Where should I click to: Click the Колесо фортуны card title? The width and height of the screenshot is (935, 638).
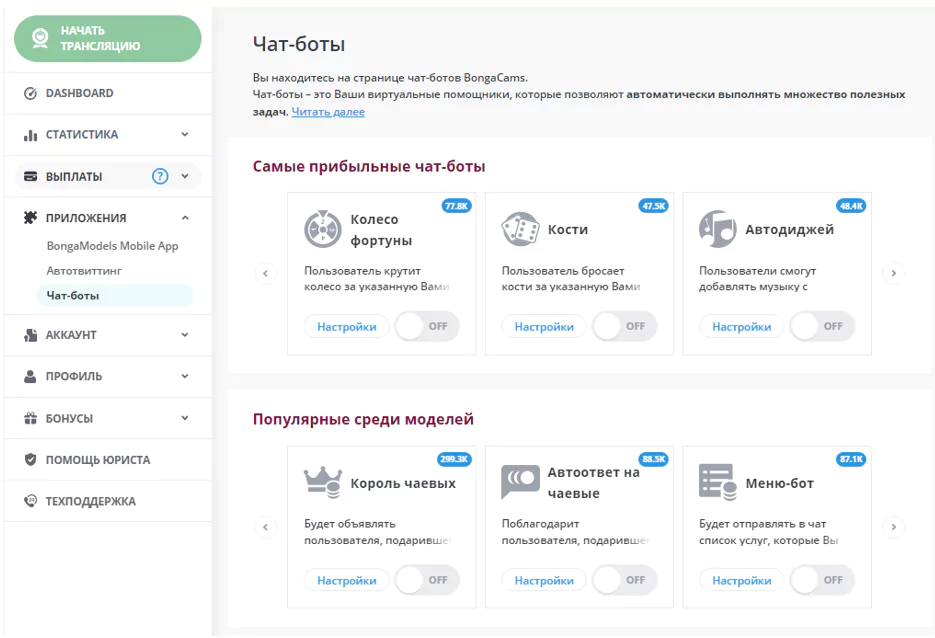pyautogui.click(x=381, y=230)
